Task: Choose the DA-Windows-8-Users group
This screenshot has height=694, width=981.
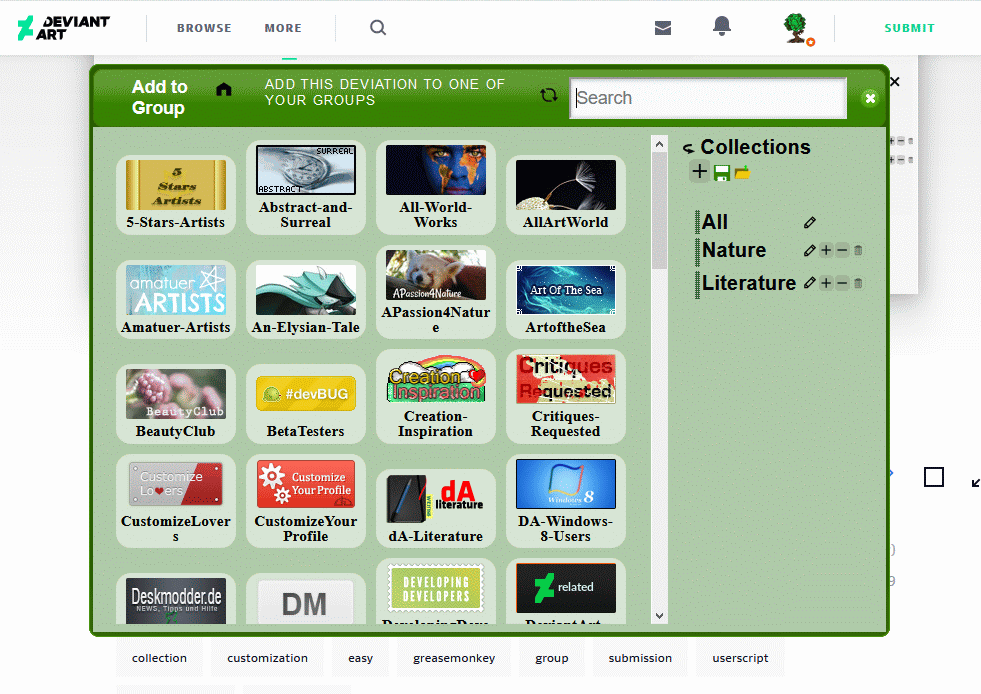Action: pyautogui.click(x=566, y=501)
